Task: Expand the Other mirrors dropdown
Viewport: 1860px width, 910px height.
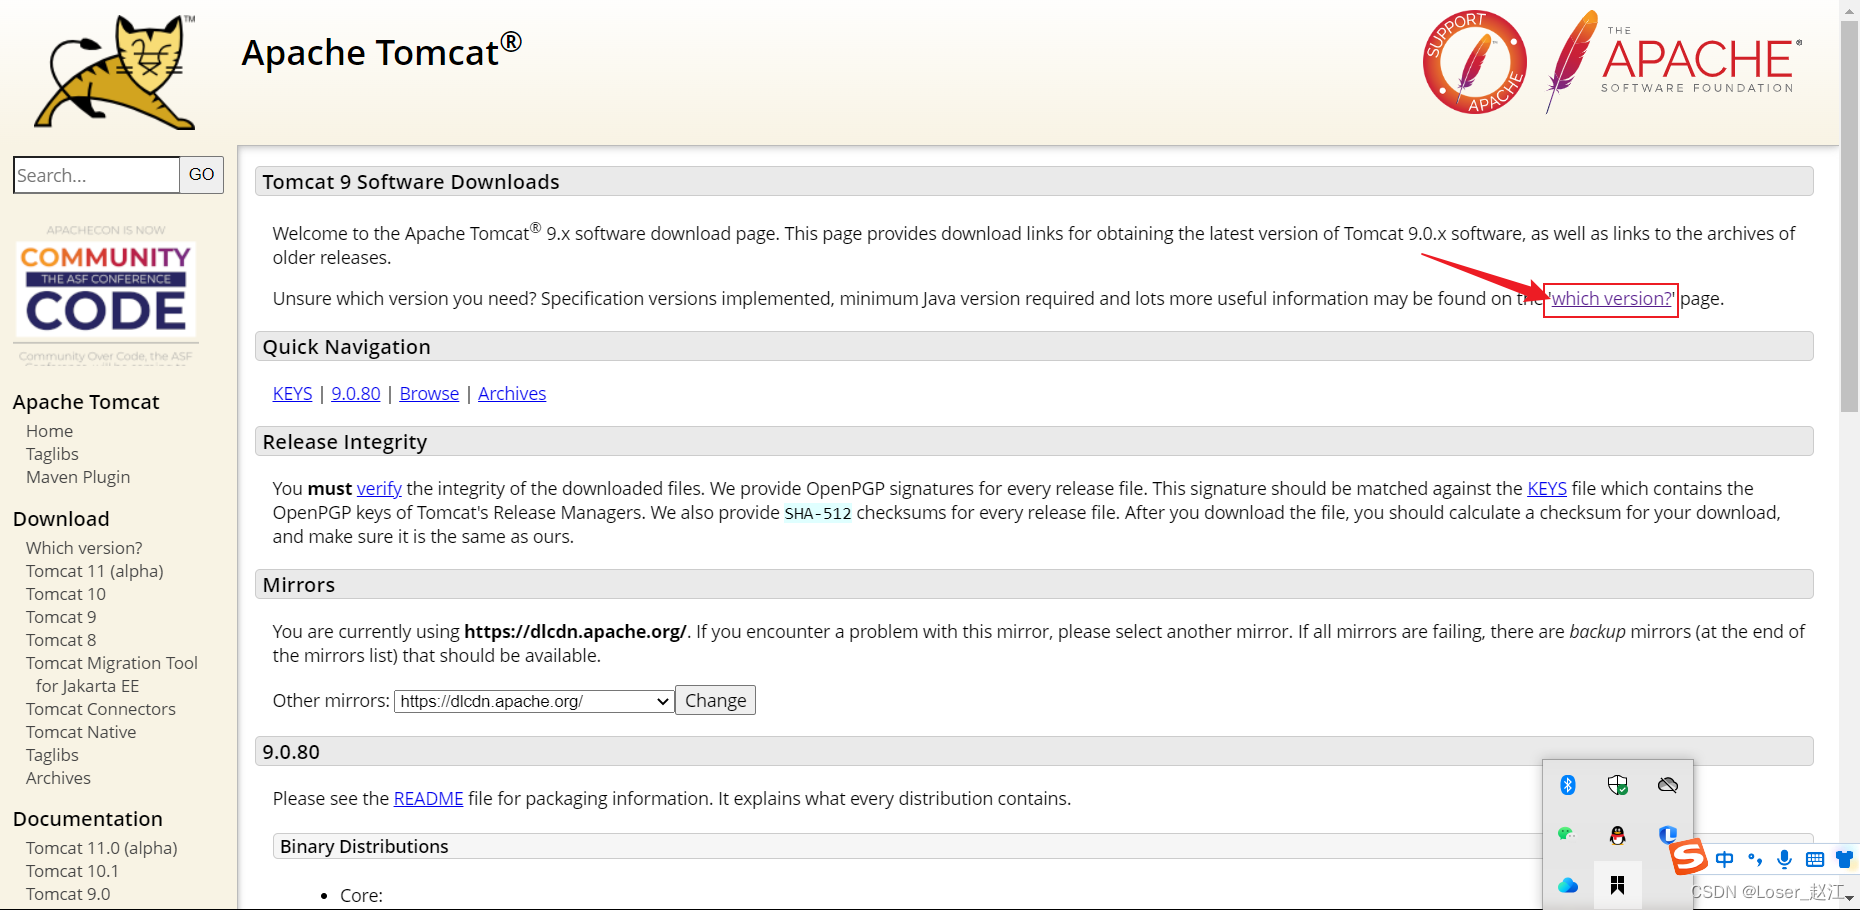Action: point(534,701)
